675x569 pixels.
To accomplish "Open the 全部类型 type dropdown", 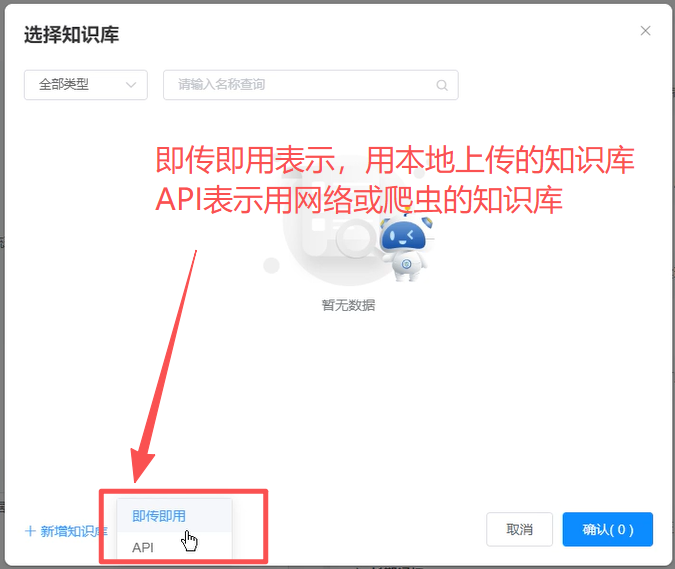I will click(86, 85).
